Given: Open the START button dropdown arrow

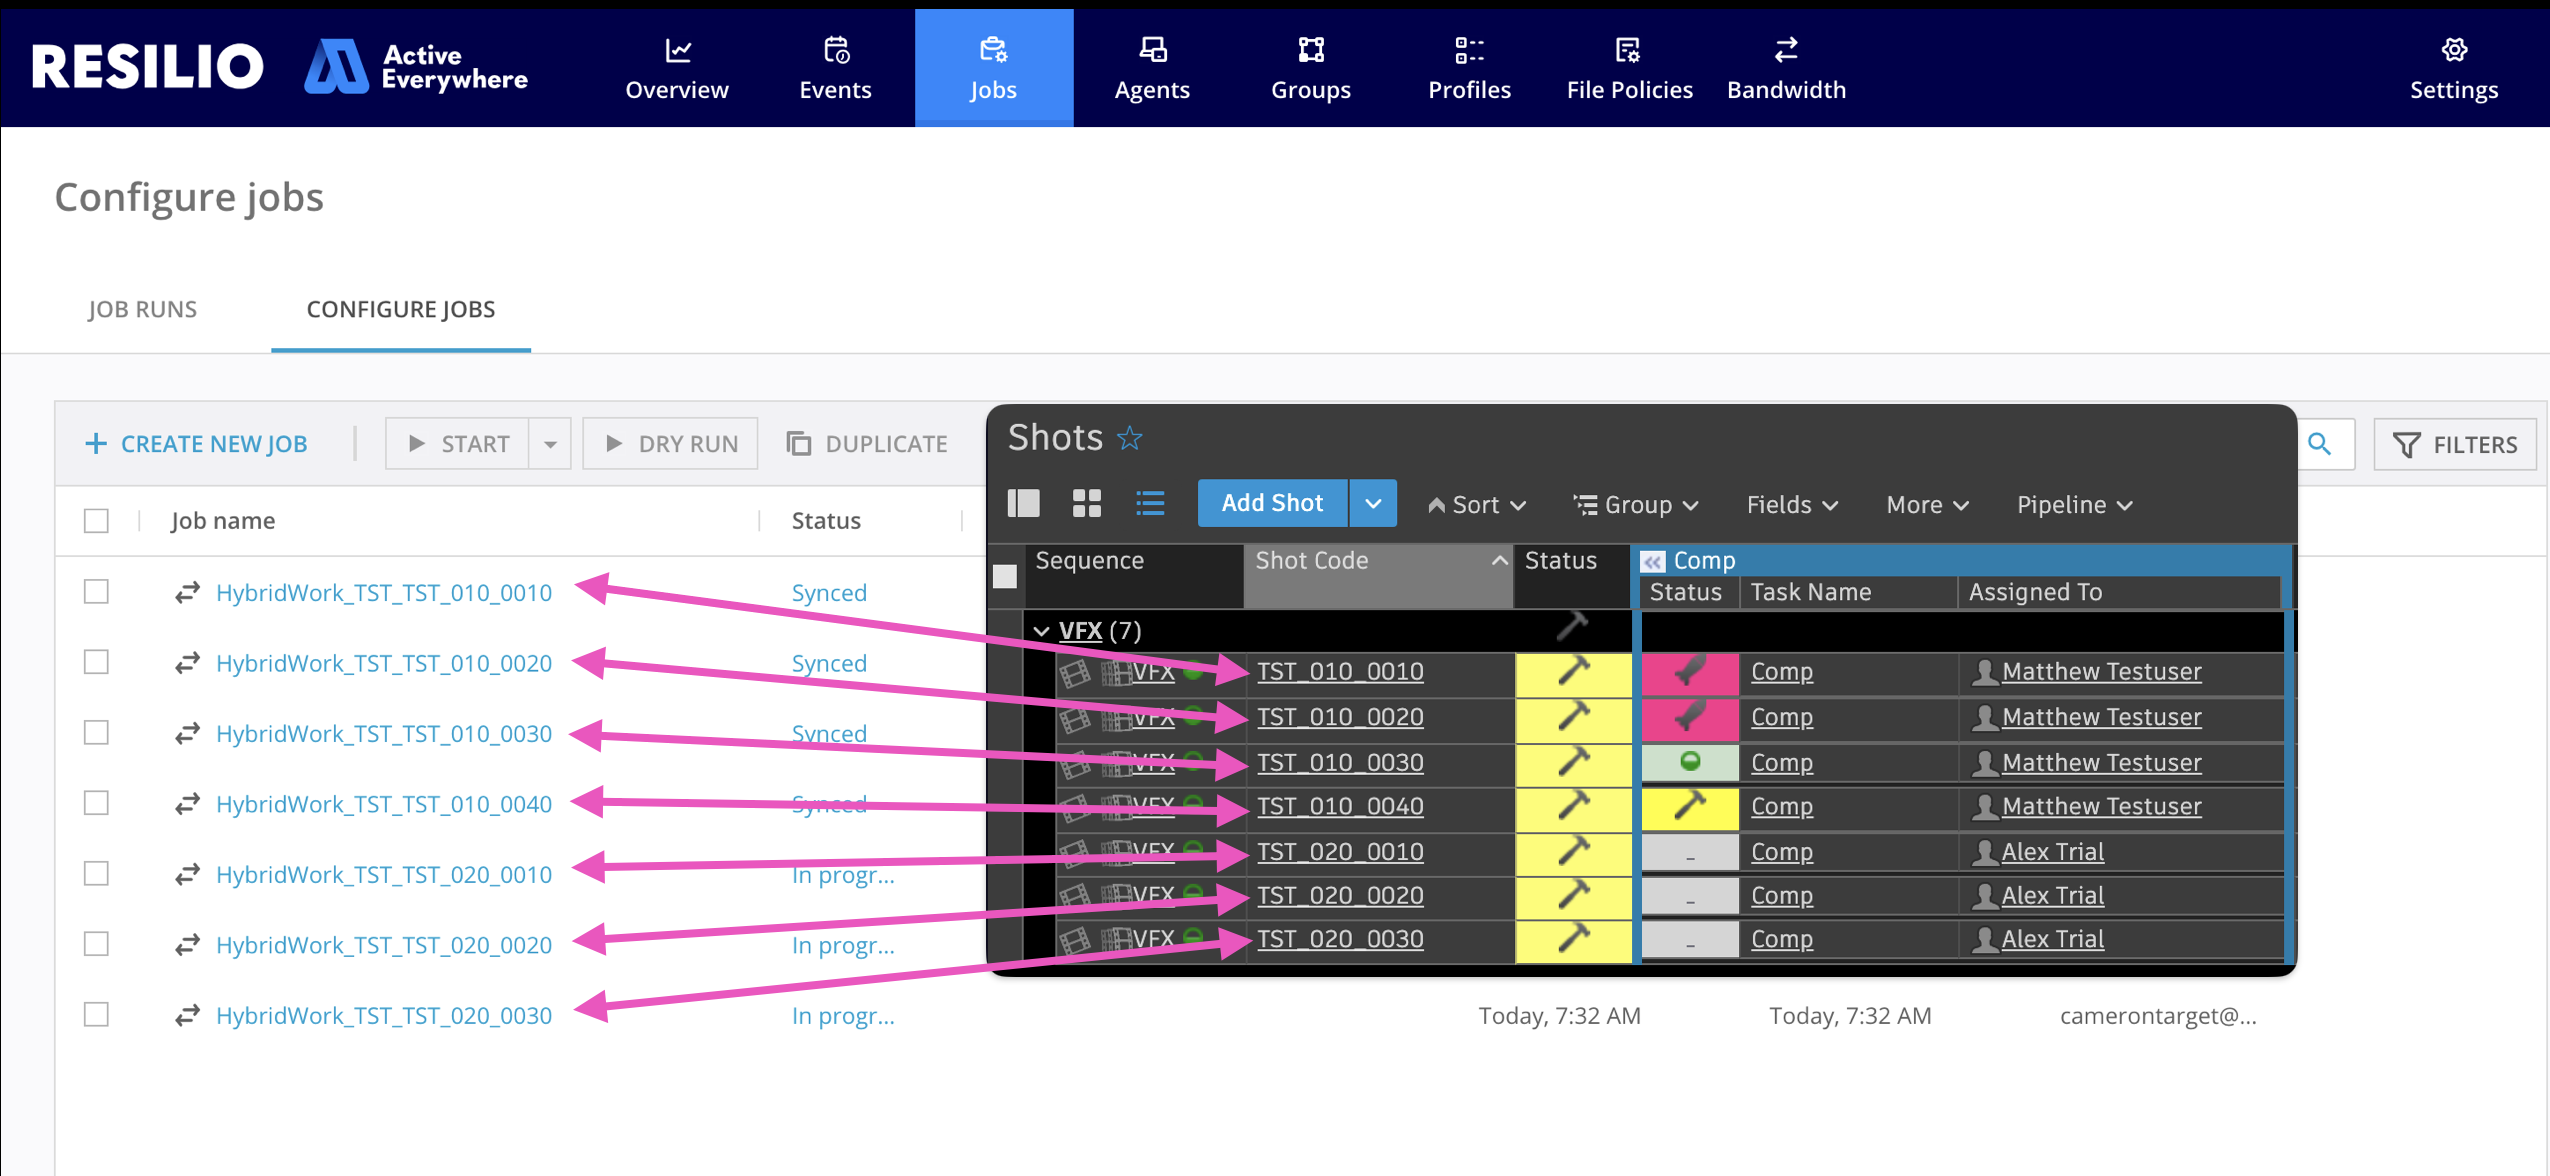Looking at the screenshot, I should [x=550, y=444].
